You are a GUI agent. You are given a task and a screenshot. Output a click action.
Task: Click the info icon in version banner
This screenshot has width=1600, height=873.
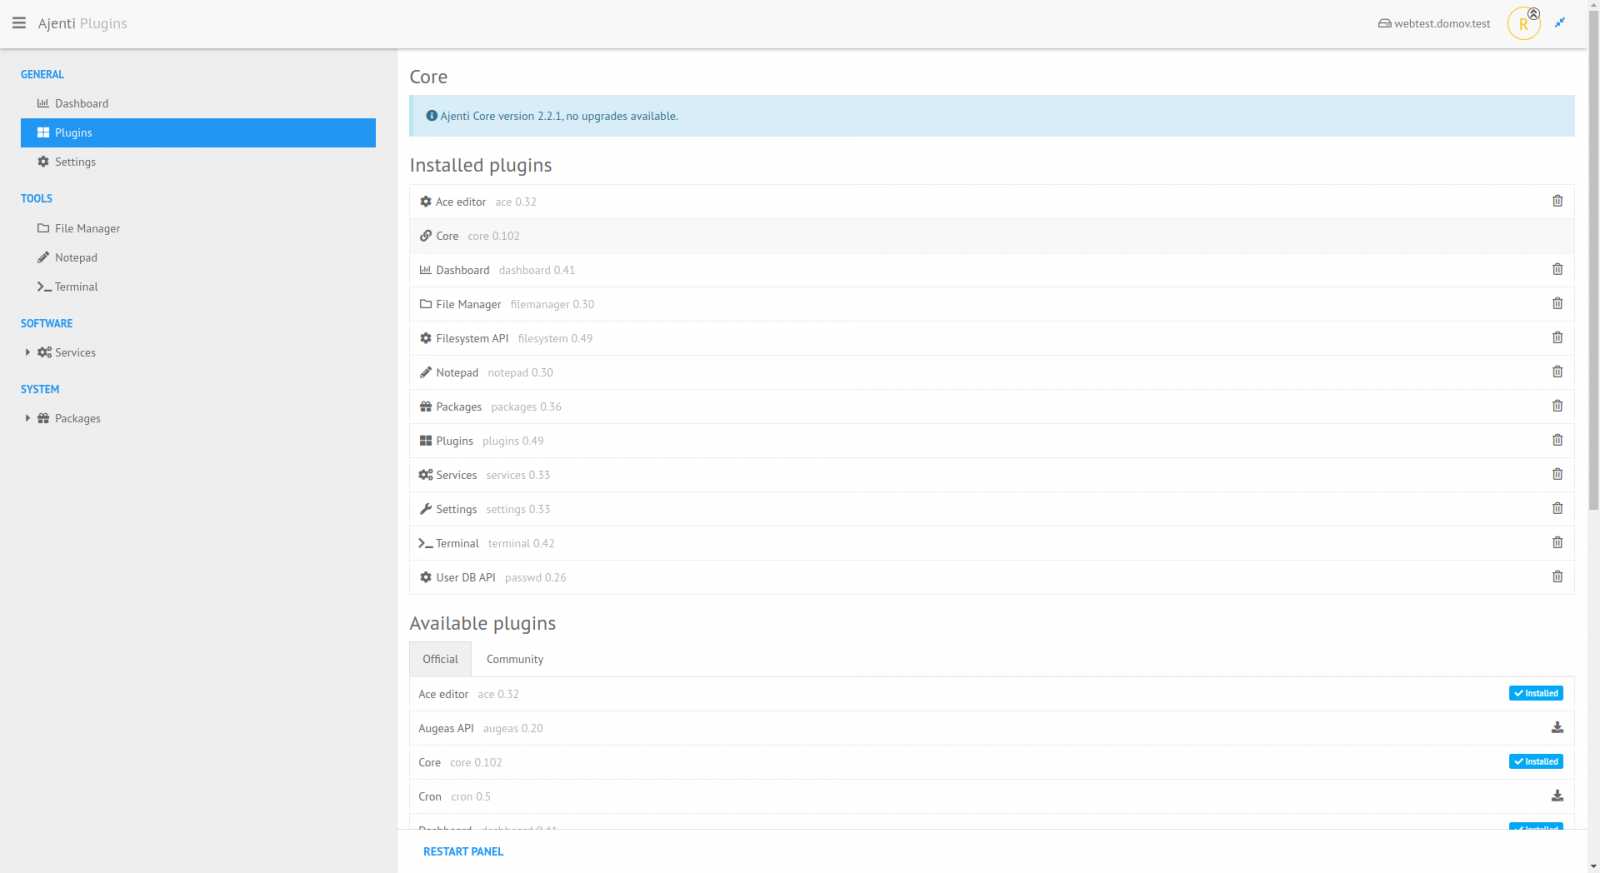coord(432,116)
